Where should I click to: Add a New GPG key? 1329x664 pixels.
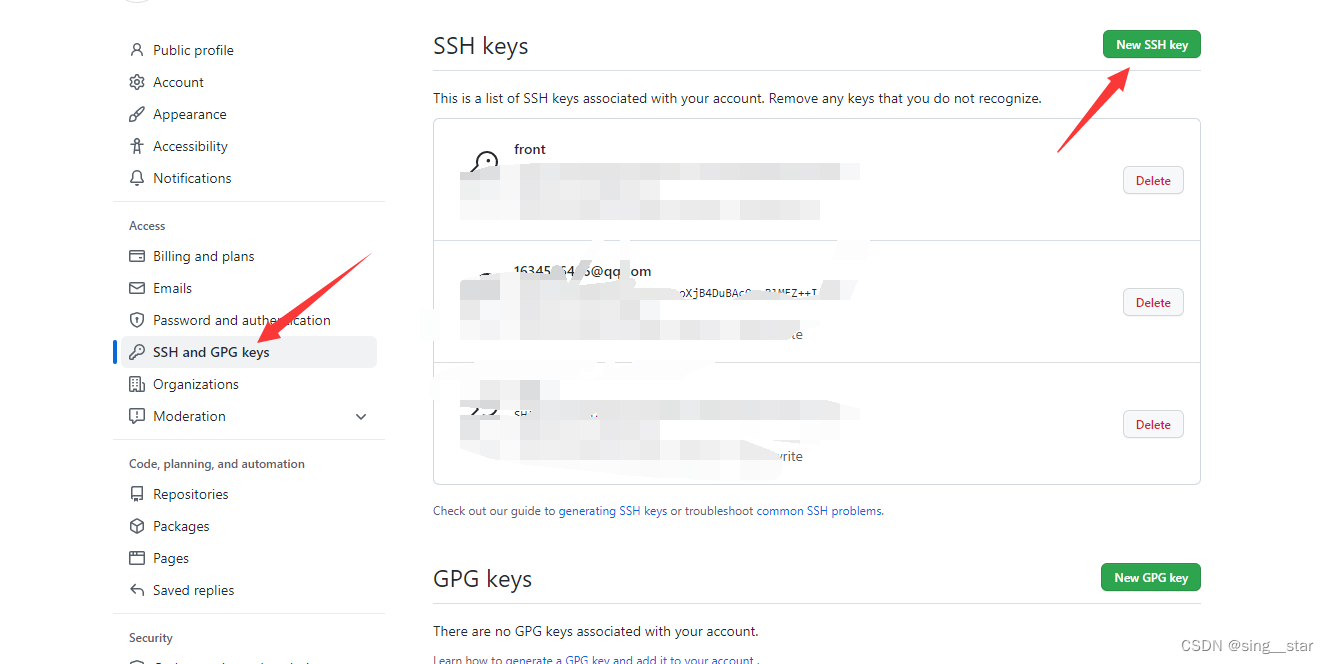click(1151, 577)
